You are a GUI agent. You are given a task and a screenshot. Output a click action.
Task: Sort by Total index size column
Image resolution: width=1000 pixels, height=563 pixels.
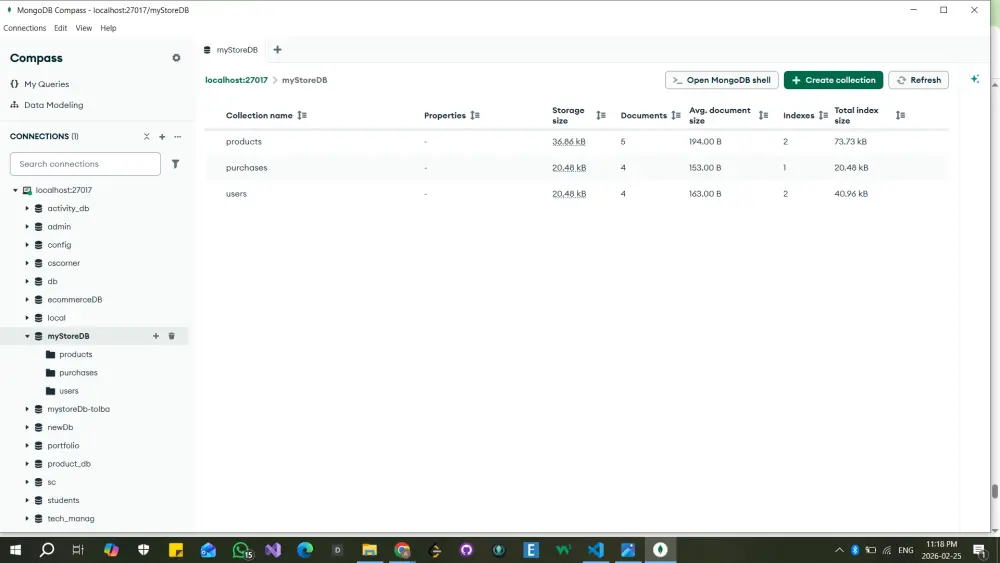[900, 115]
